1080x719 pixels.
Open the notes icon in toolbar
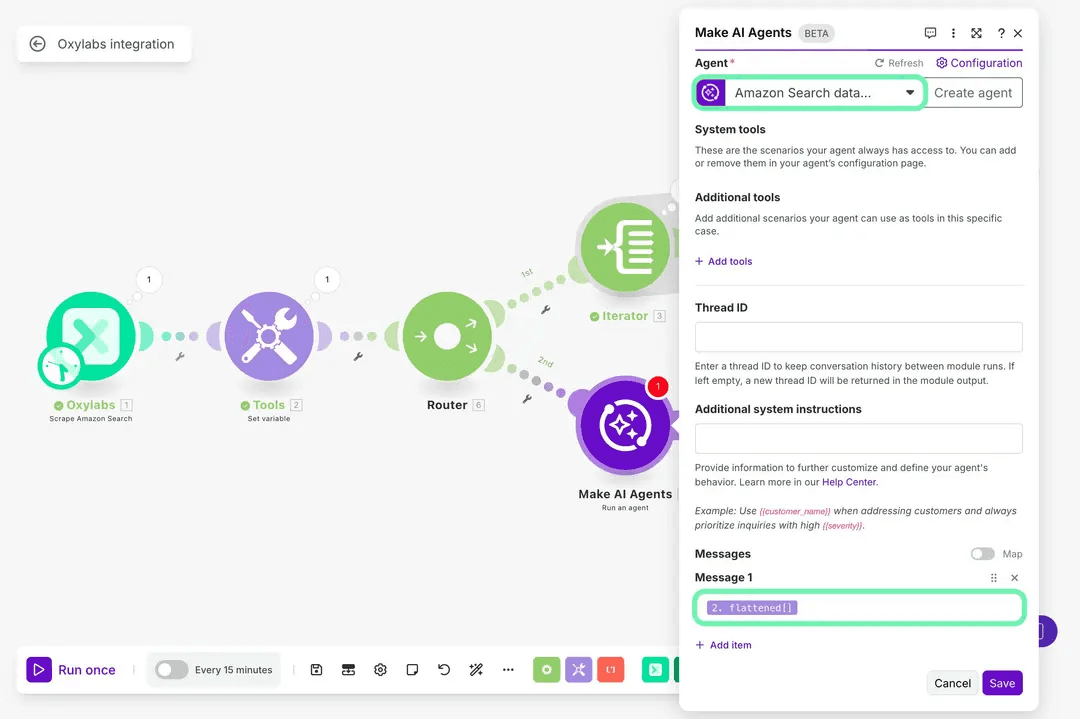(x=412, y=670)
